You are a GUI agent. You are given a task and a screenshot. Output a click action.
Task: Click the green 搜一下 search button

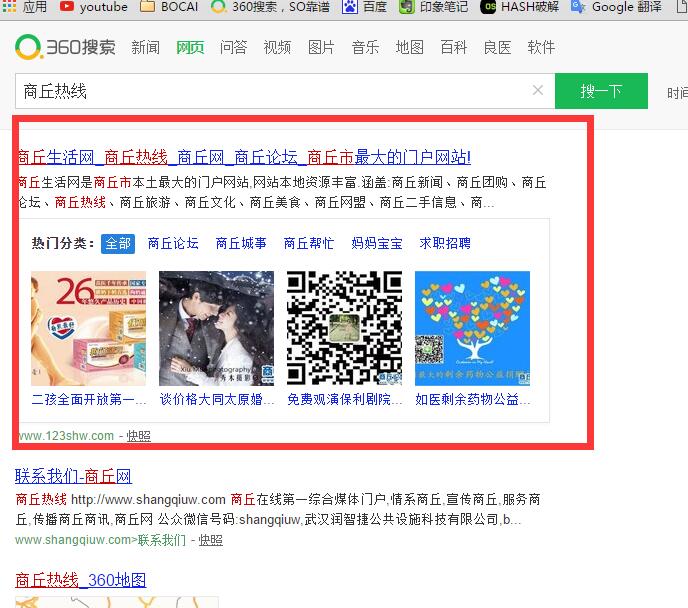(601, 91)
